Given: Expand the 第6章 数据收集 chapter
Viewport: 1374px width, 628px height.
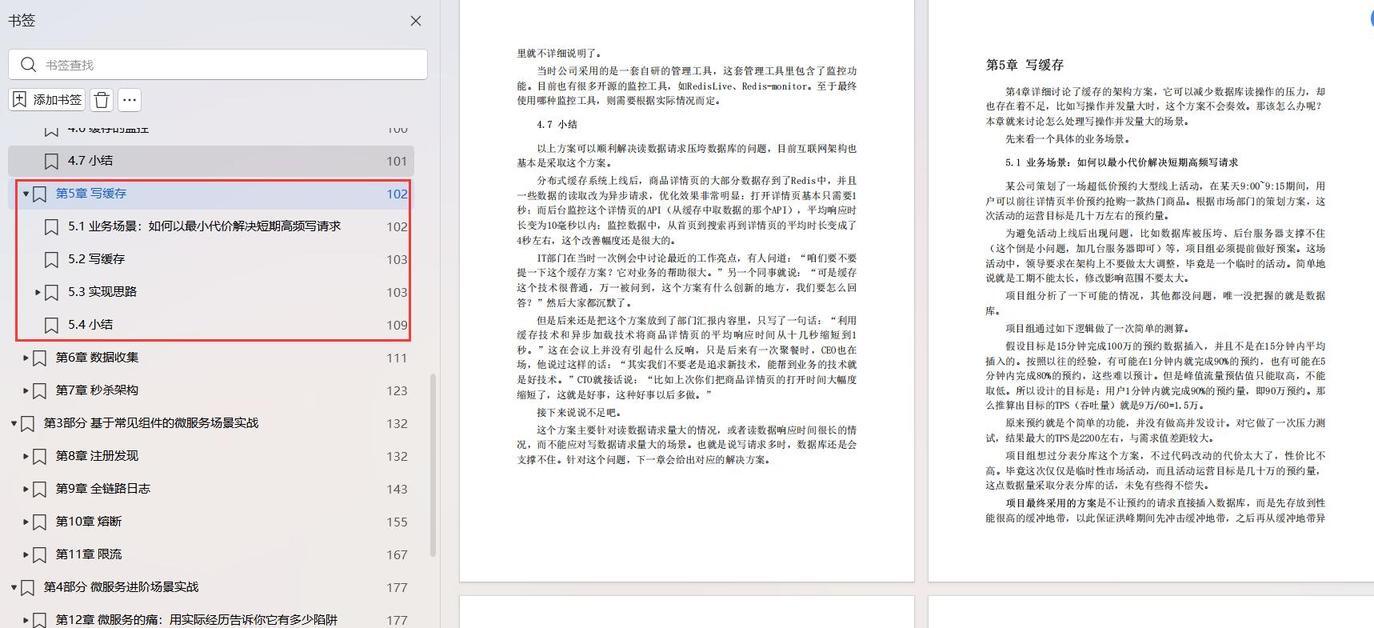Looking at the screenshot, I should tap(26, 358).
